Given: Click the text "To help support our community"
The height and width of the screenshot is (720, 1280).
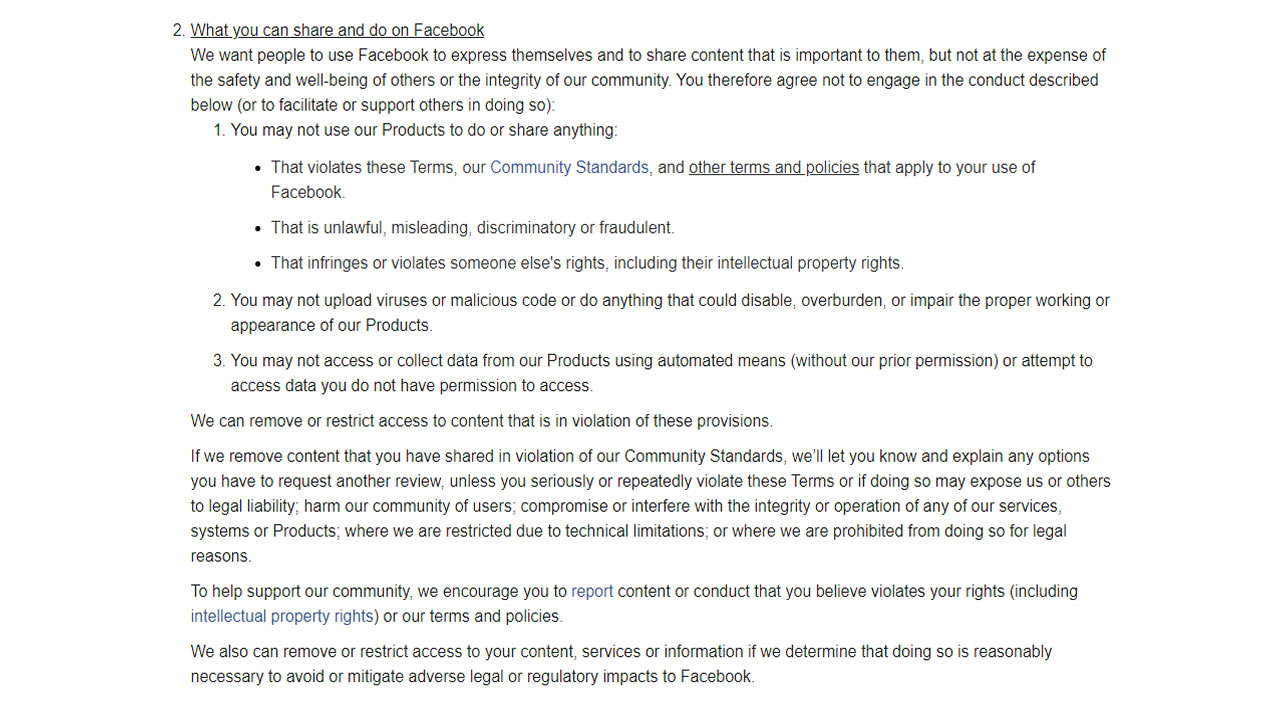Looking at the screenshot, I should coord(300,592).
